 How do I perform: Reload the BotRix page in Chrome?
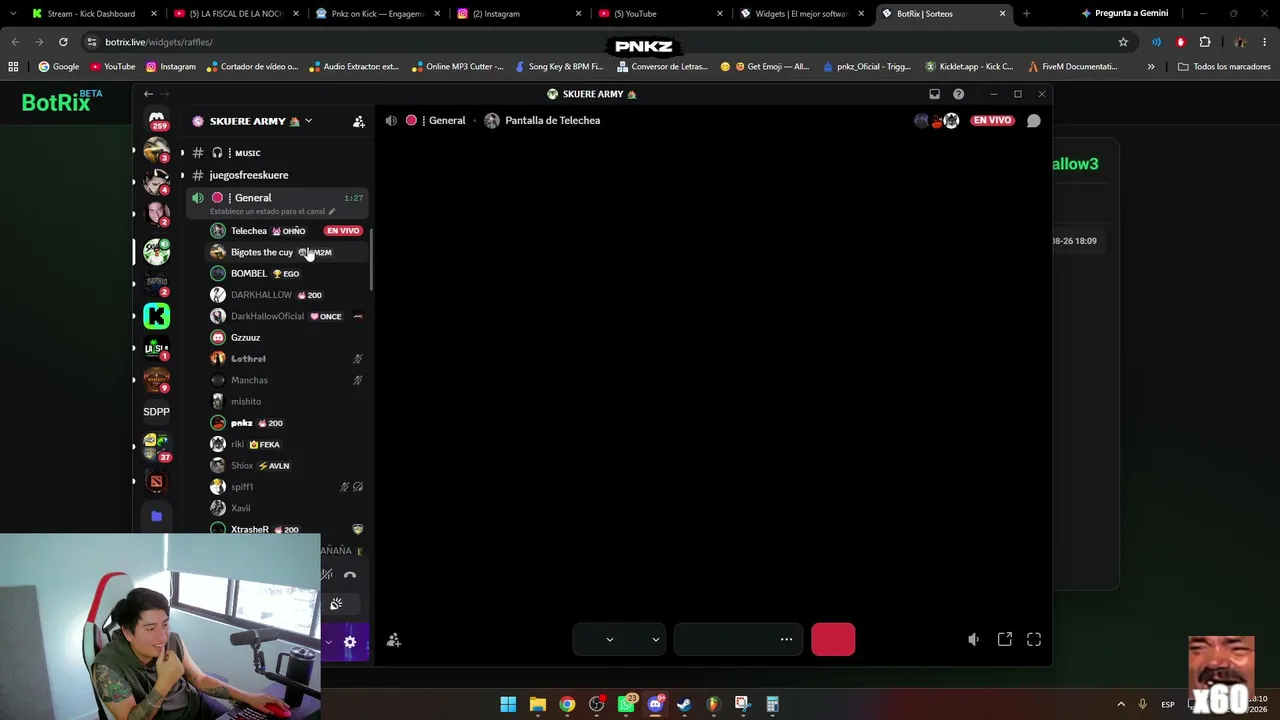[x=63, y=42]
